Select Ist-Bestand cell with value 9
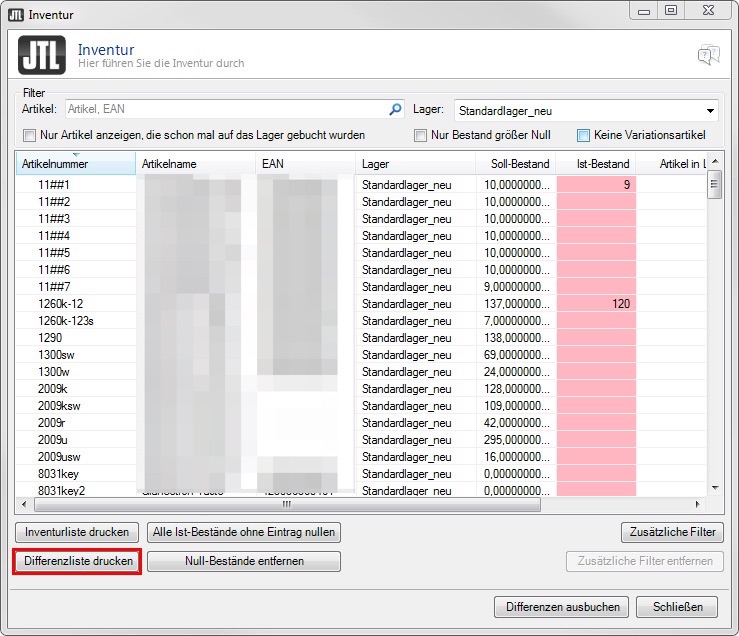This screenshot has height=636, width=739. click(596, 185)
